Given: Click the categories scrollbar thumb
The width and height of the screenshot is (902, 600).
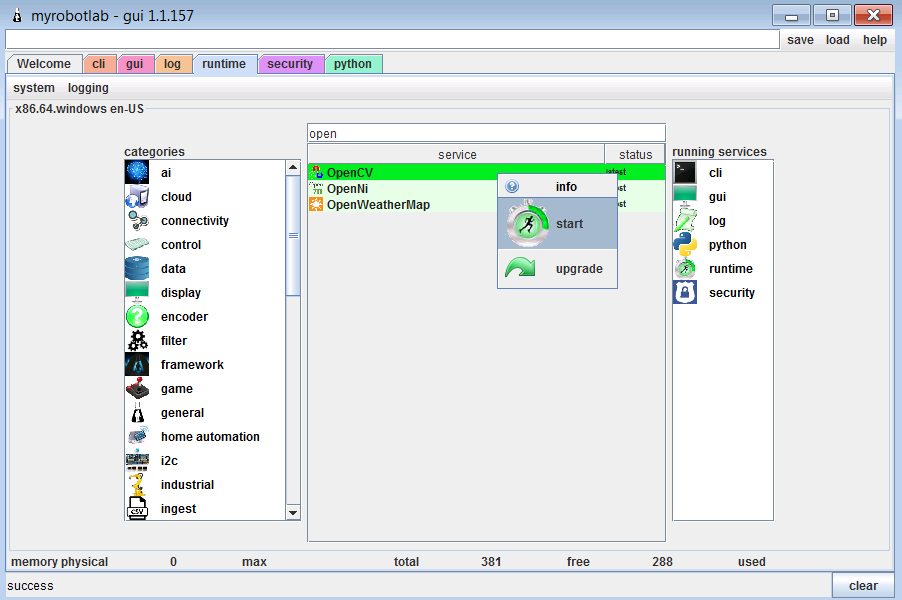Looking at the screenshot, I should (293, 235).
